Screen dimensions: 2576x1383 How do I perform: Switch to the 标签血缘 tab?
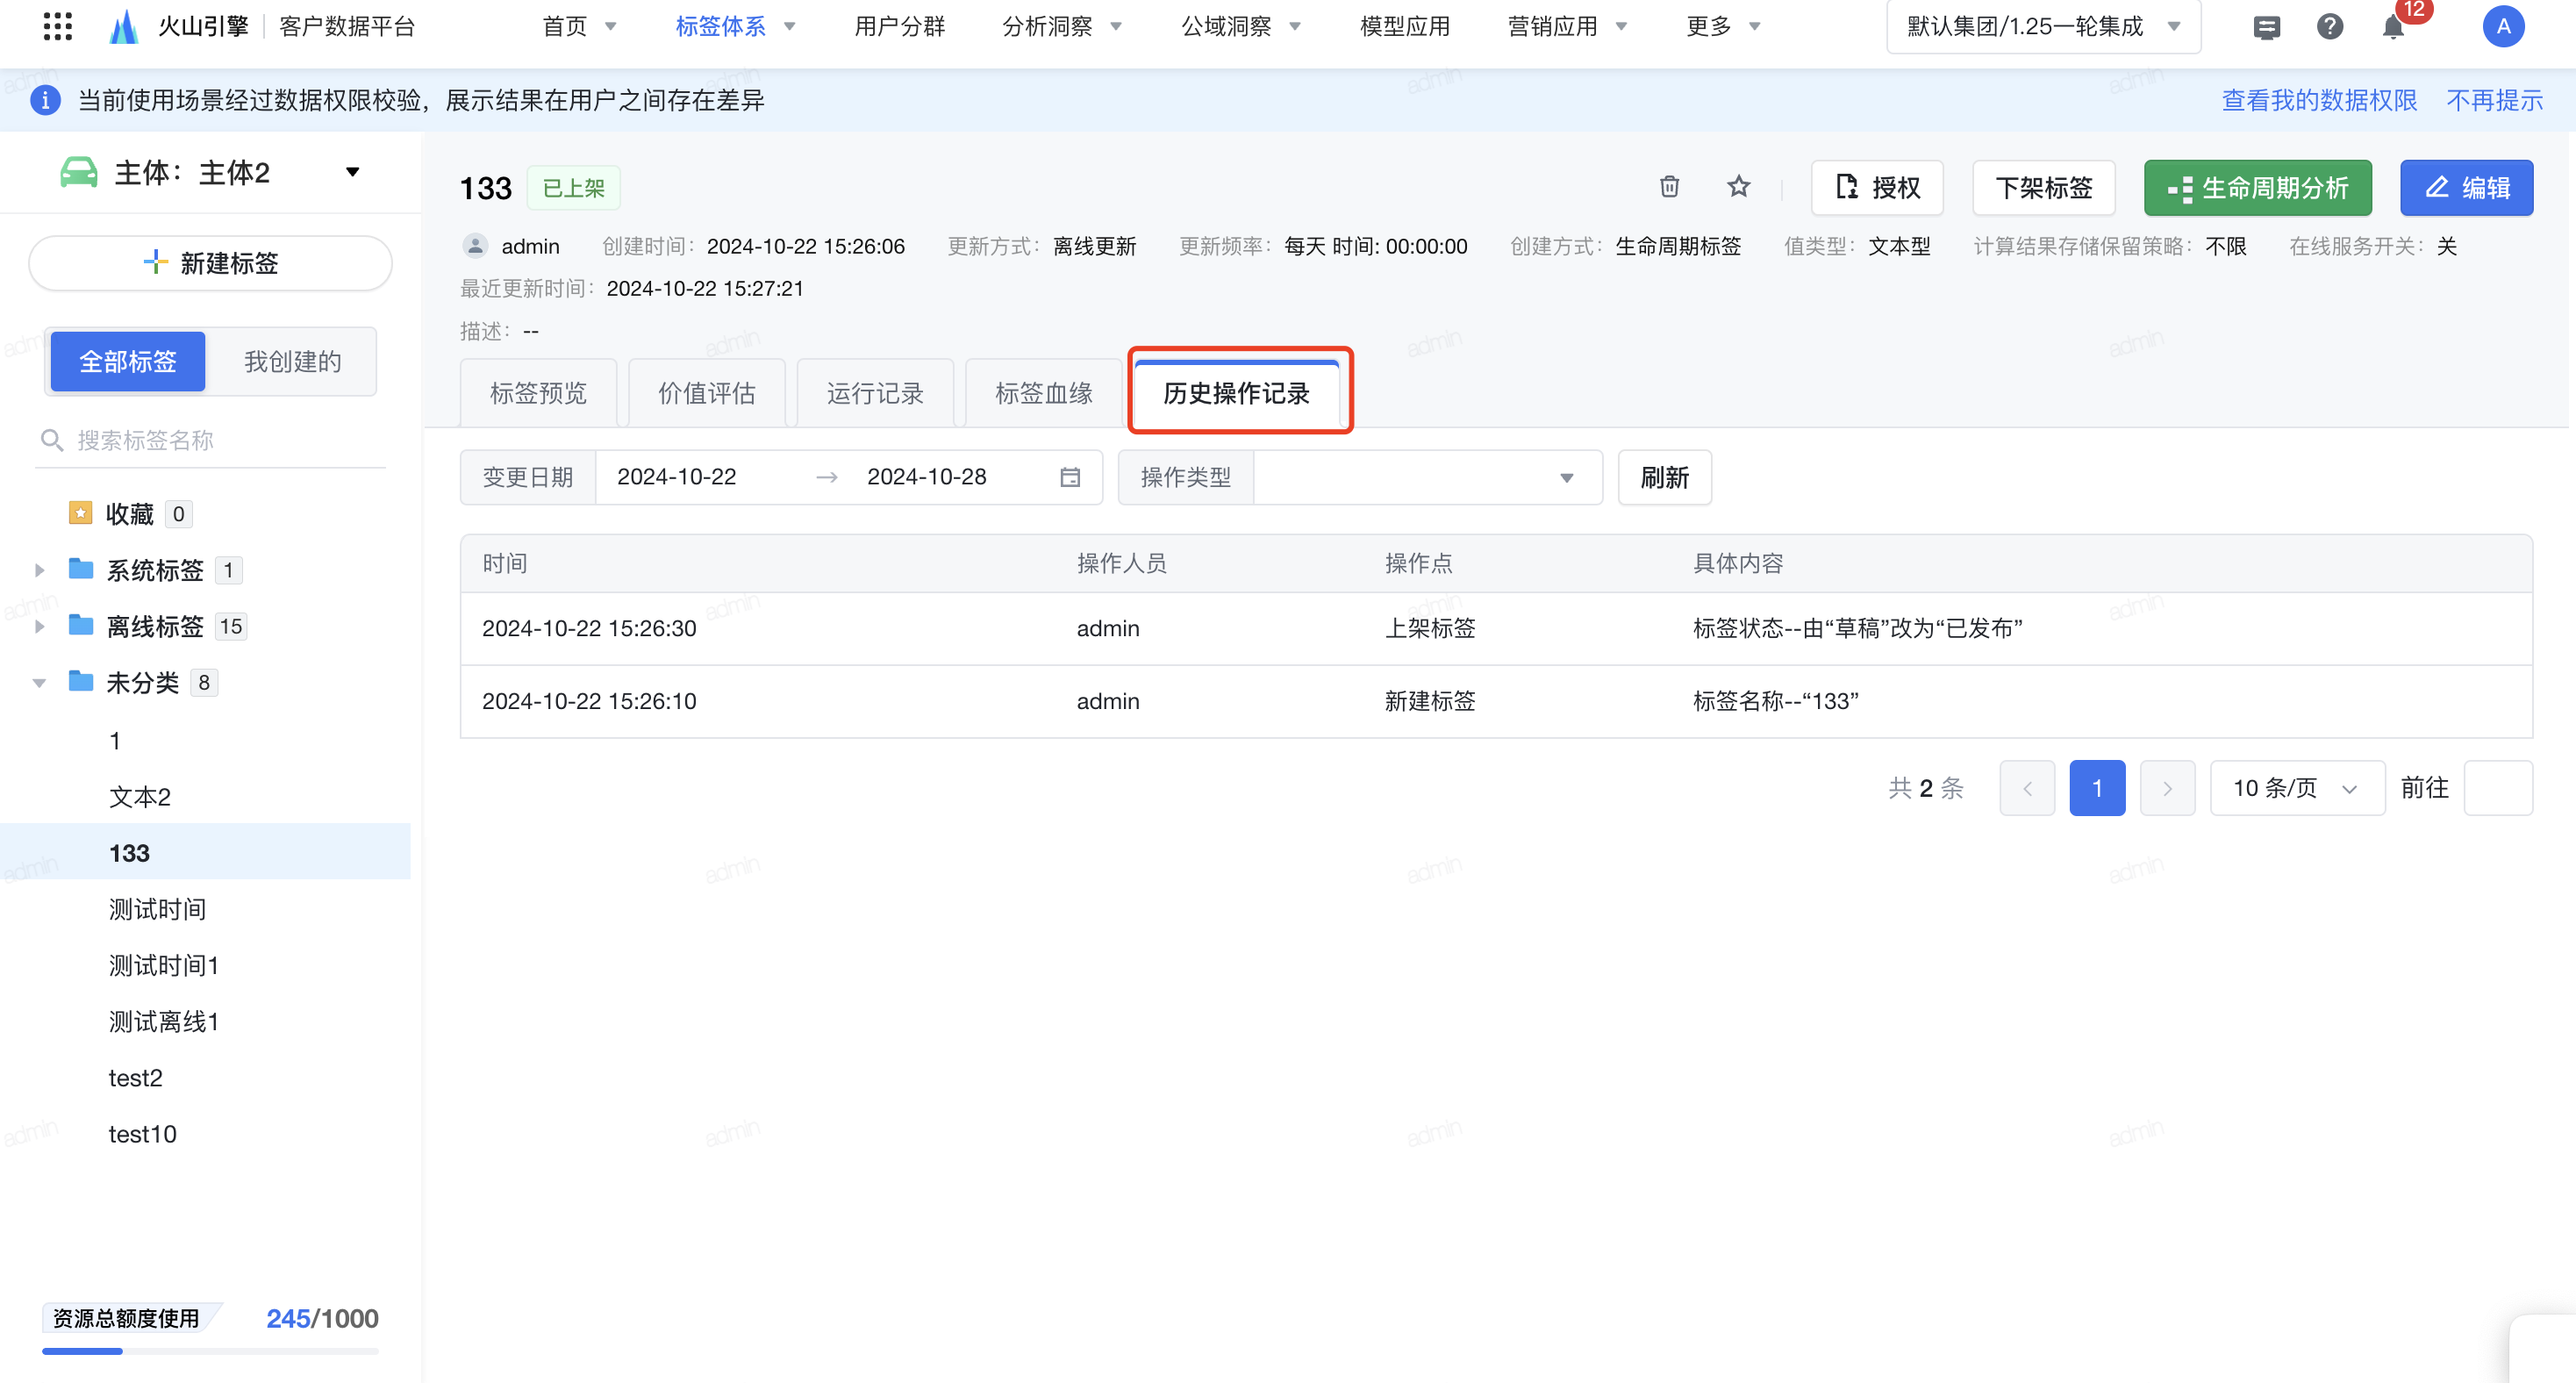click(x=1044, y=393)
